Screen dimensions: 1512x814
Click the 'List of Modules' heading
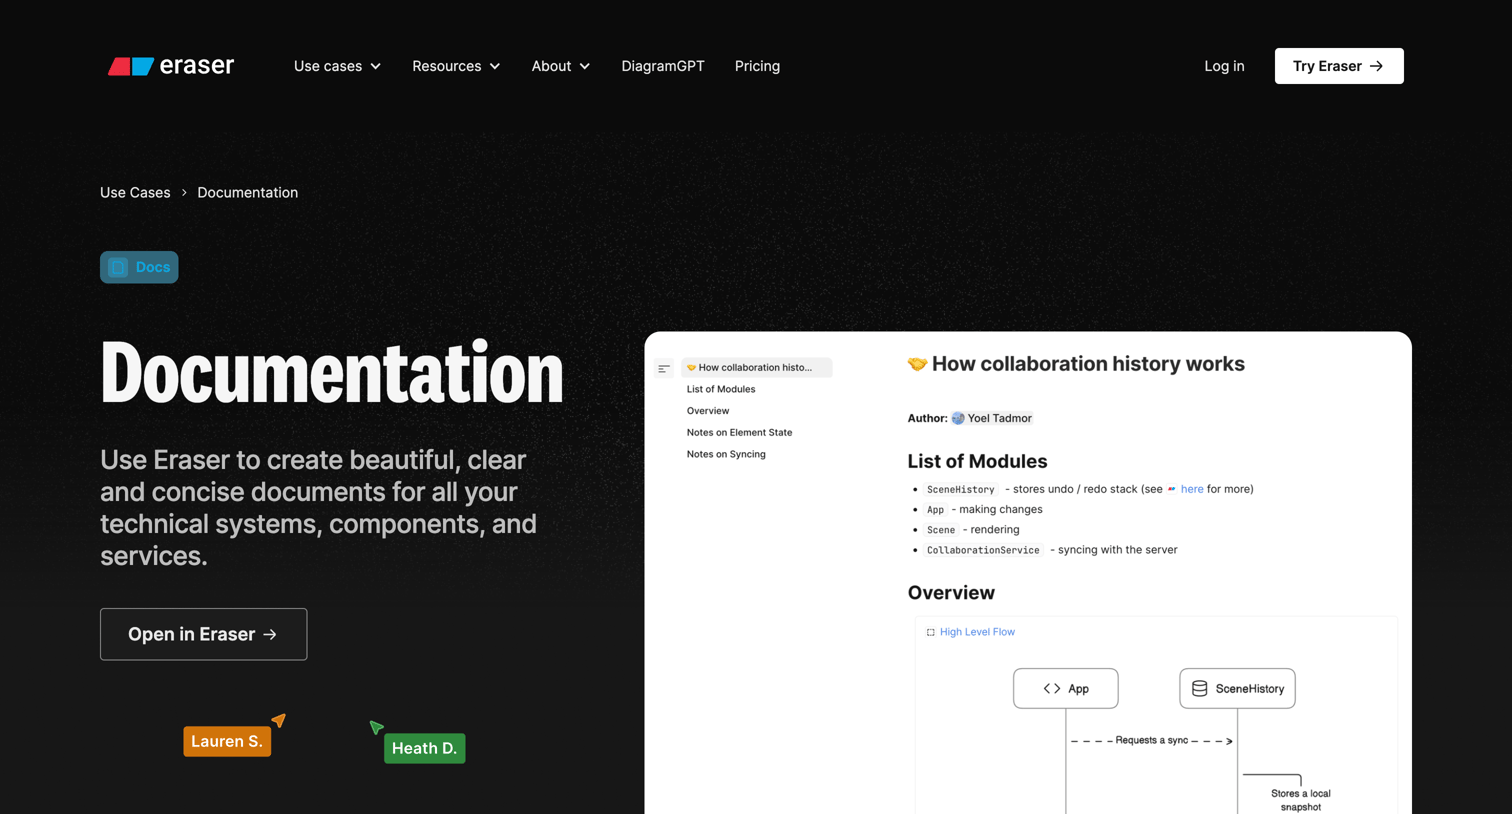pos(977,461)
